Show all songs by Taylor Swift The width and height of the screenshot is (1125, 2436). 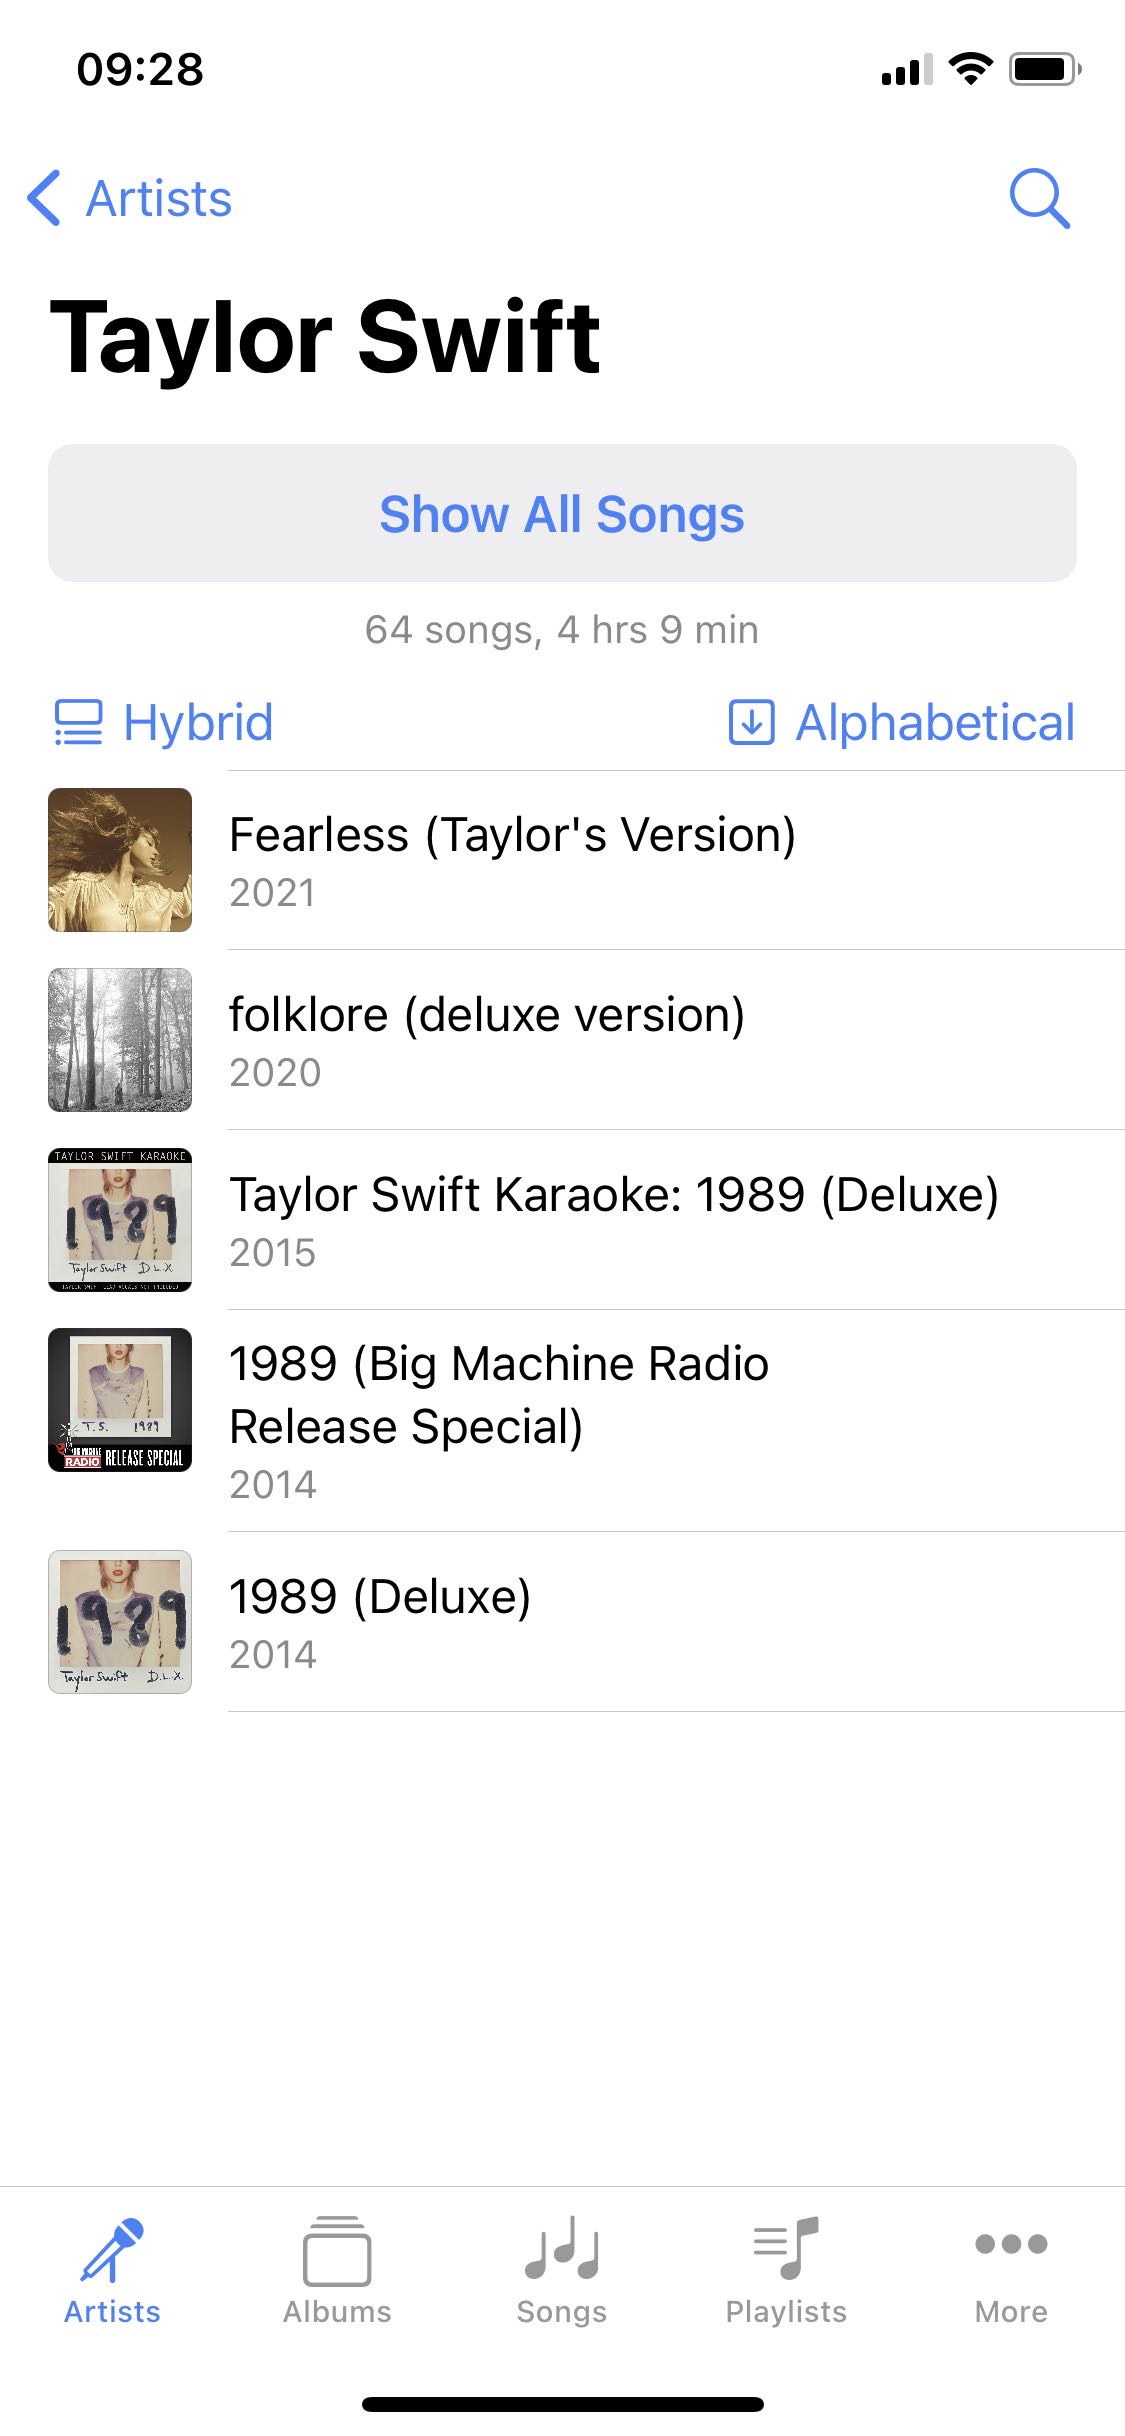tap(562, 513)
